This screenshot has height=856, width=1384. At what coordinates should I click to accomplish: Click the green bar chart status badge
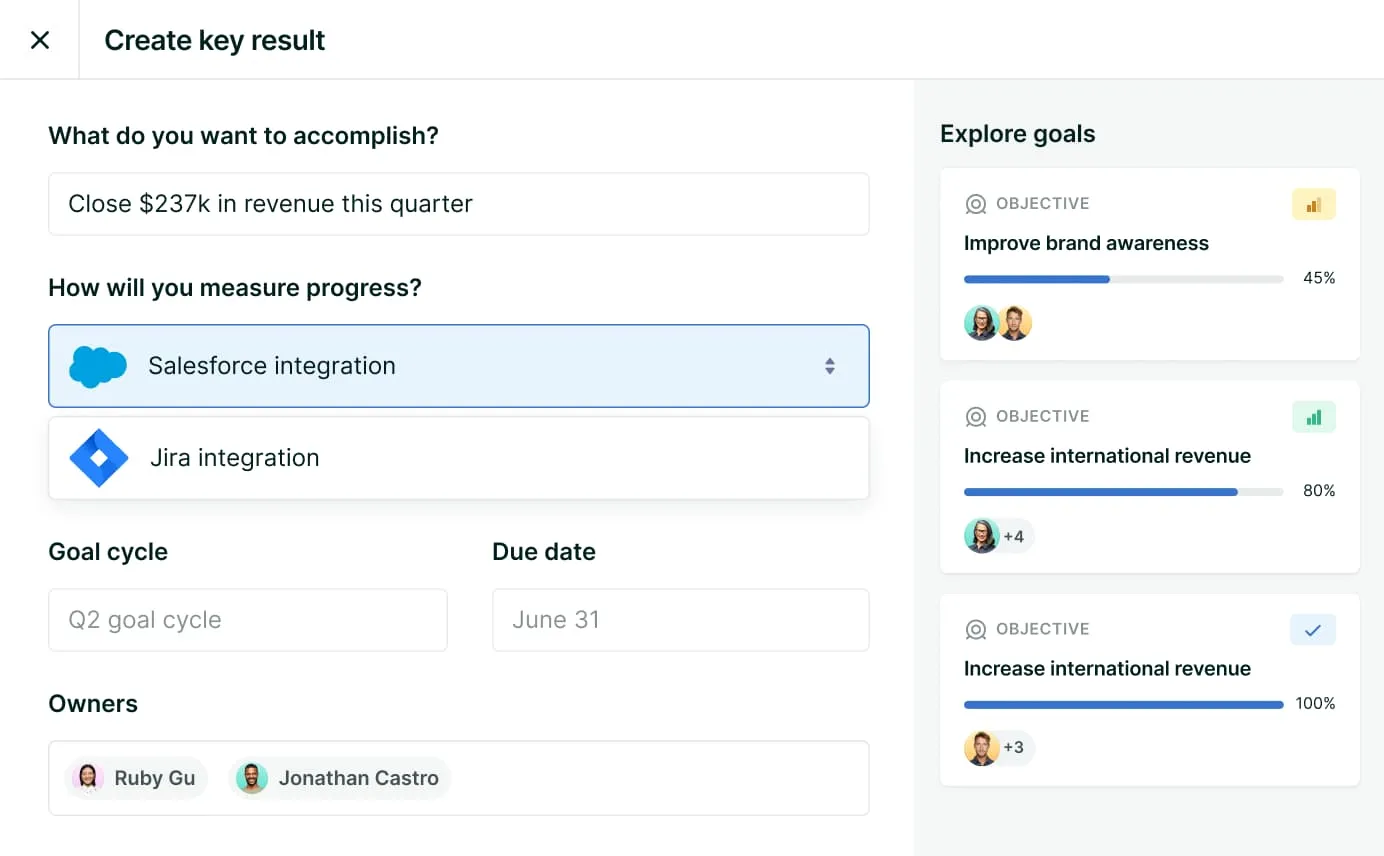click(1313, 417)
